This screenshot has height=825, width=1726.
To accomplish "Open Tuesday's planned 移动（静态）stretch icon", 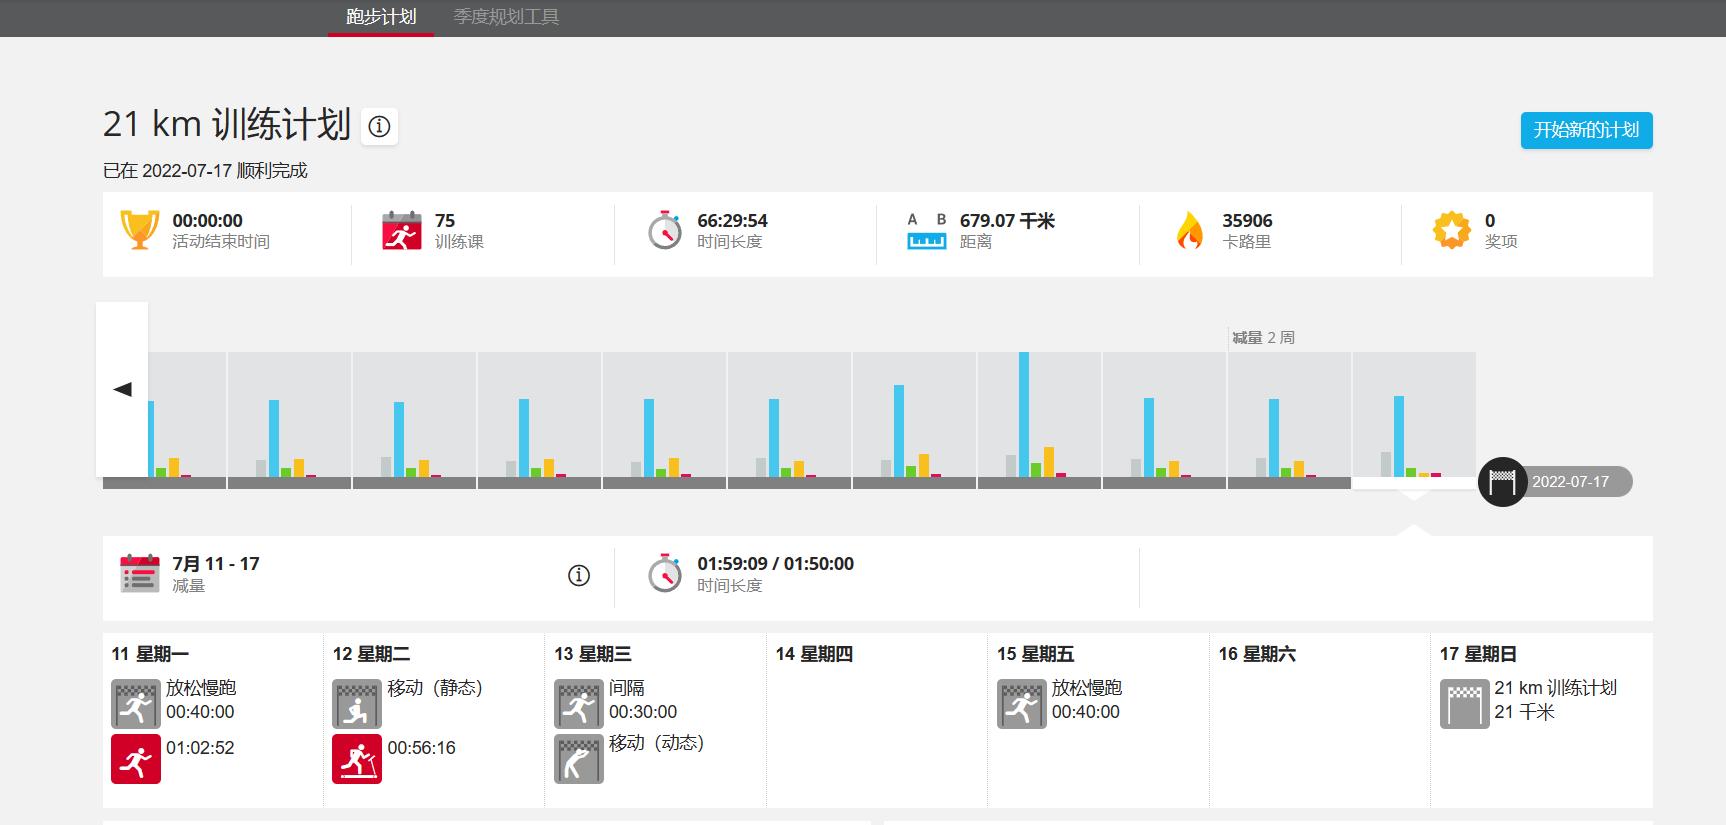I will pyautogui.click(x=357, y=704).
